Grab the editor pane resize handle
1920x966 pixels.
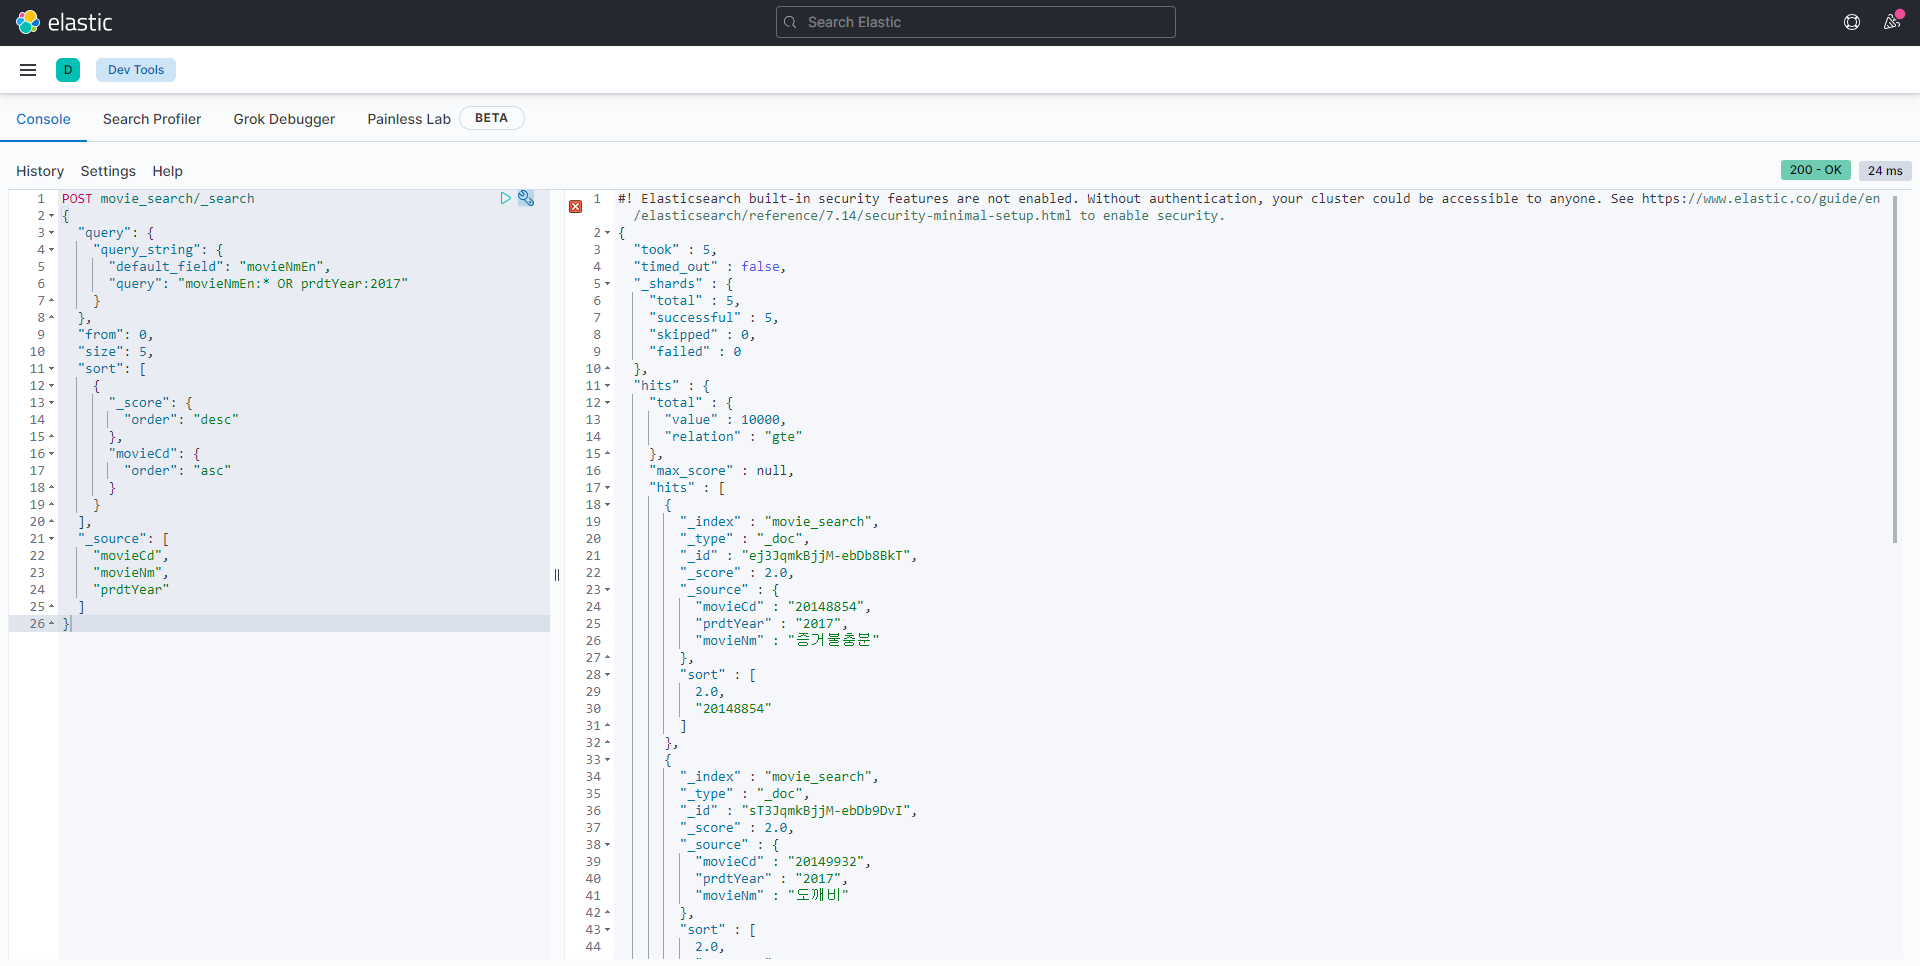click(557, 575)
